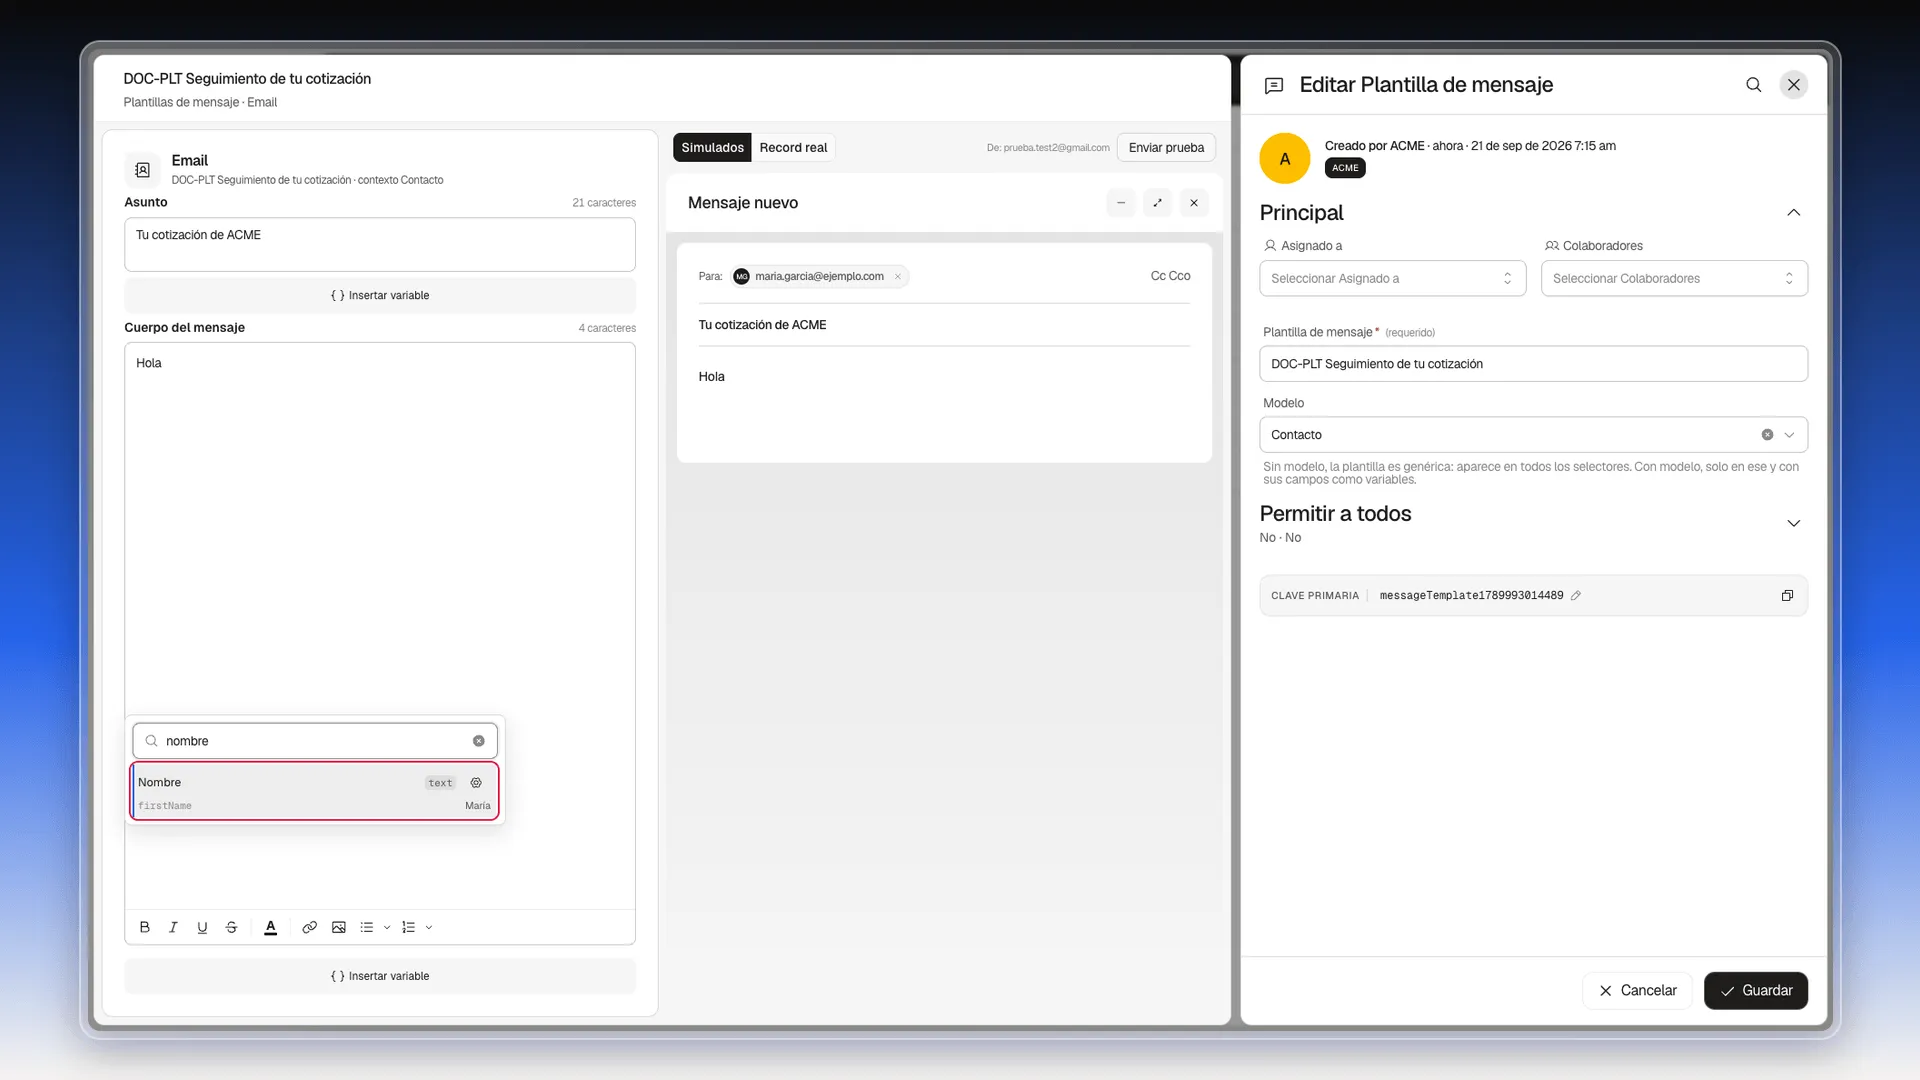
Task: Select the Nombre firstName variable result
Action: 314,792
